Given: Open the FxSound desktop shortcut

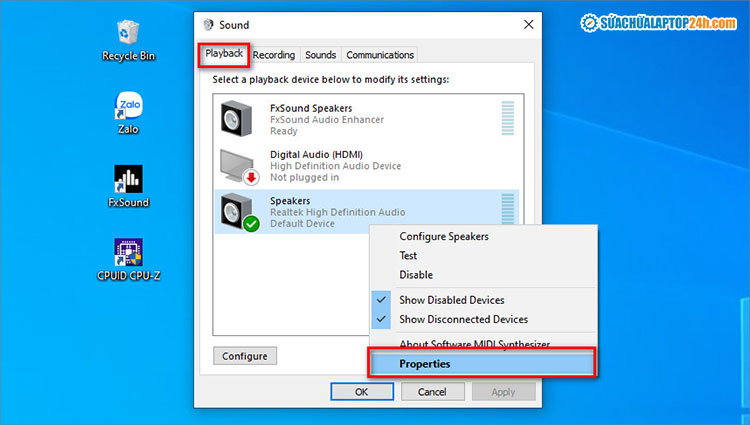Looking at the screenshot, I should pos(127,180).
